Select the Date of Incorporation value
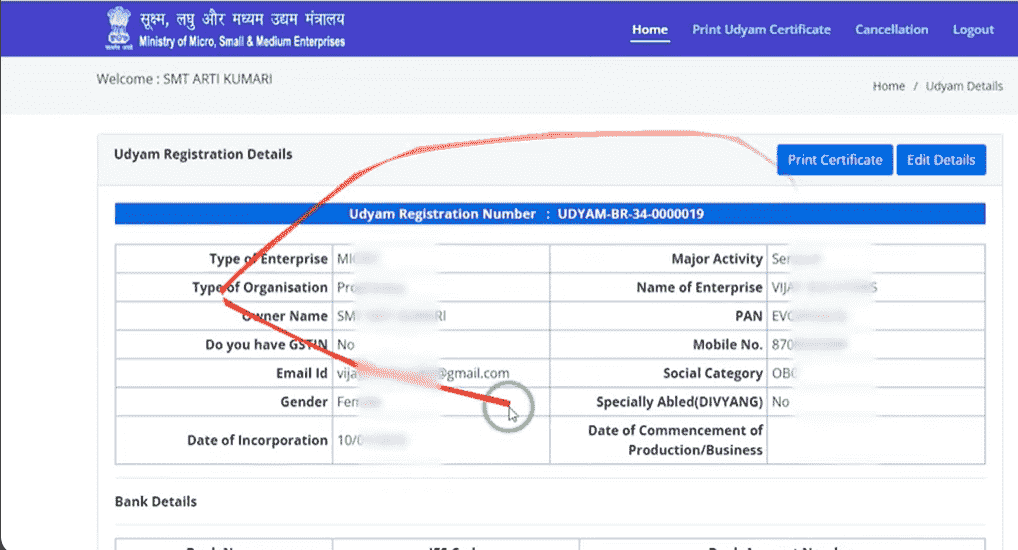The image size is (1018, 550). (370, 440)
